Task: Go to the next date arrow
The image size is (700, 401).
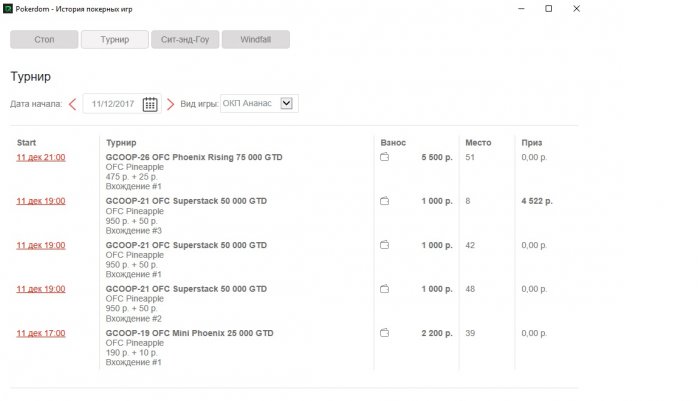Action: tap(170, 103)
